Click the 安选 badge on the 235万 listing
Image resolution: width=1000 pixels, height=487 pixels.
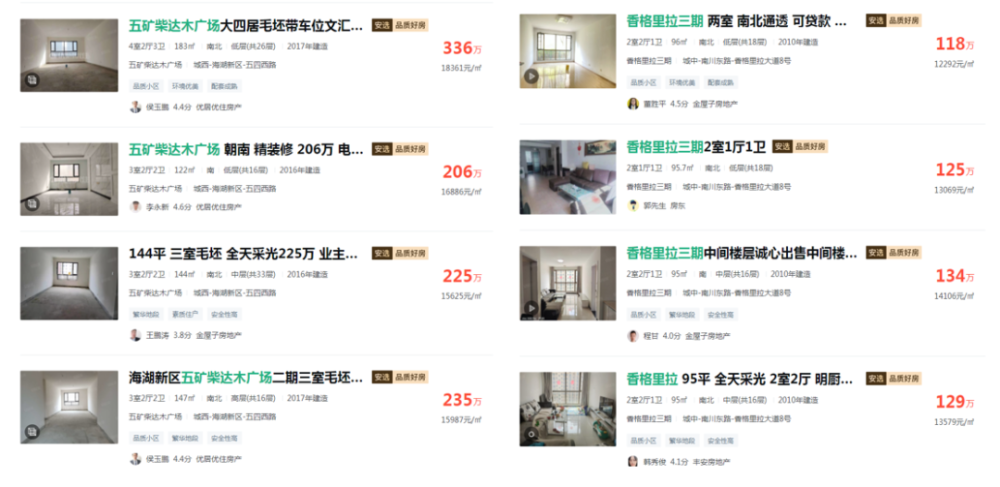[x=381, y=377]
